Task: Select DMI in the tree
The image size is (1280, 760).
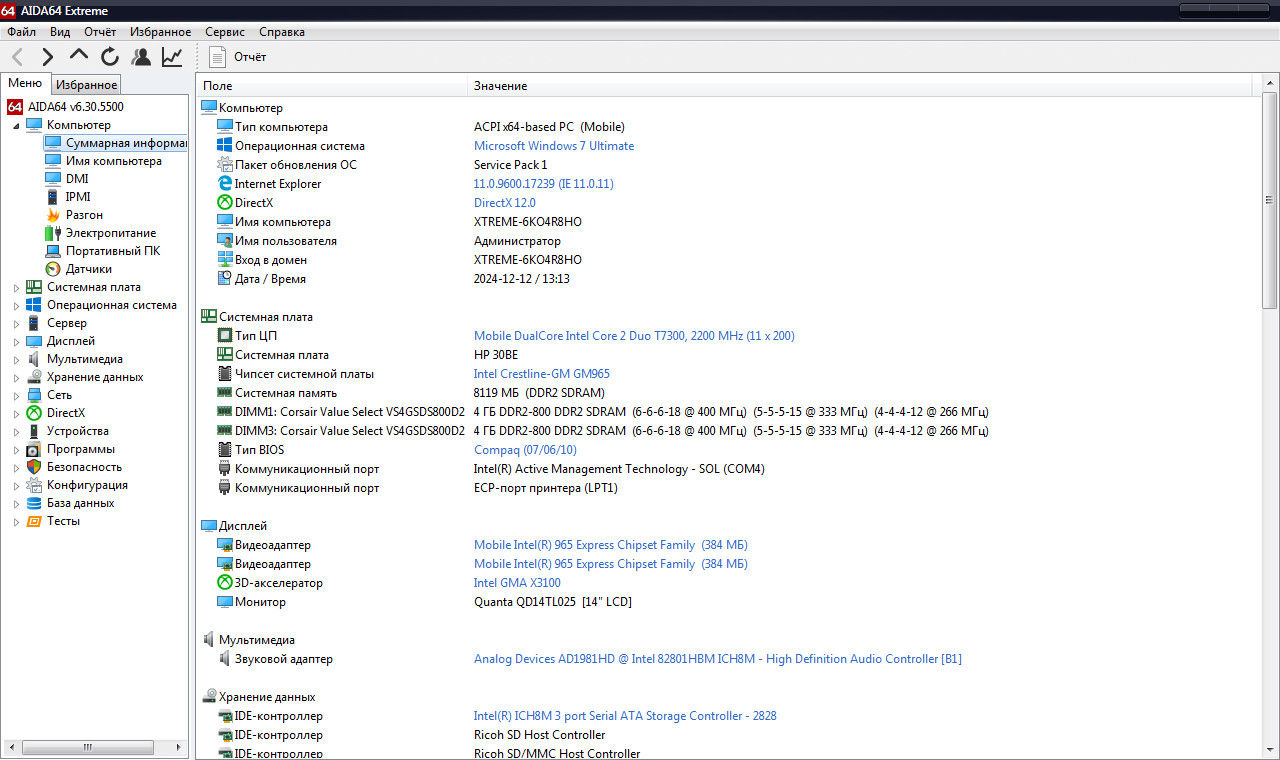Action: [77, 179]
